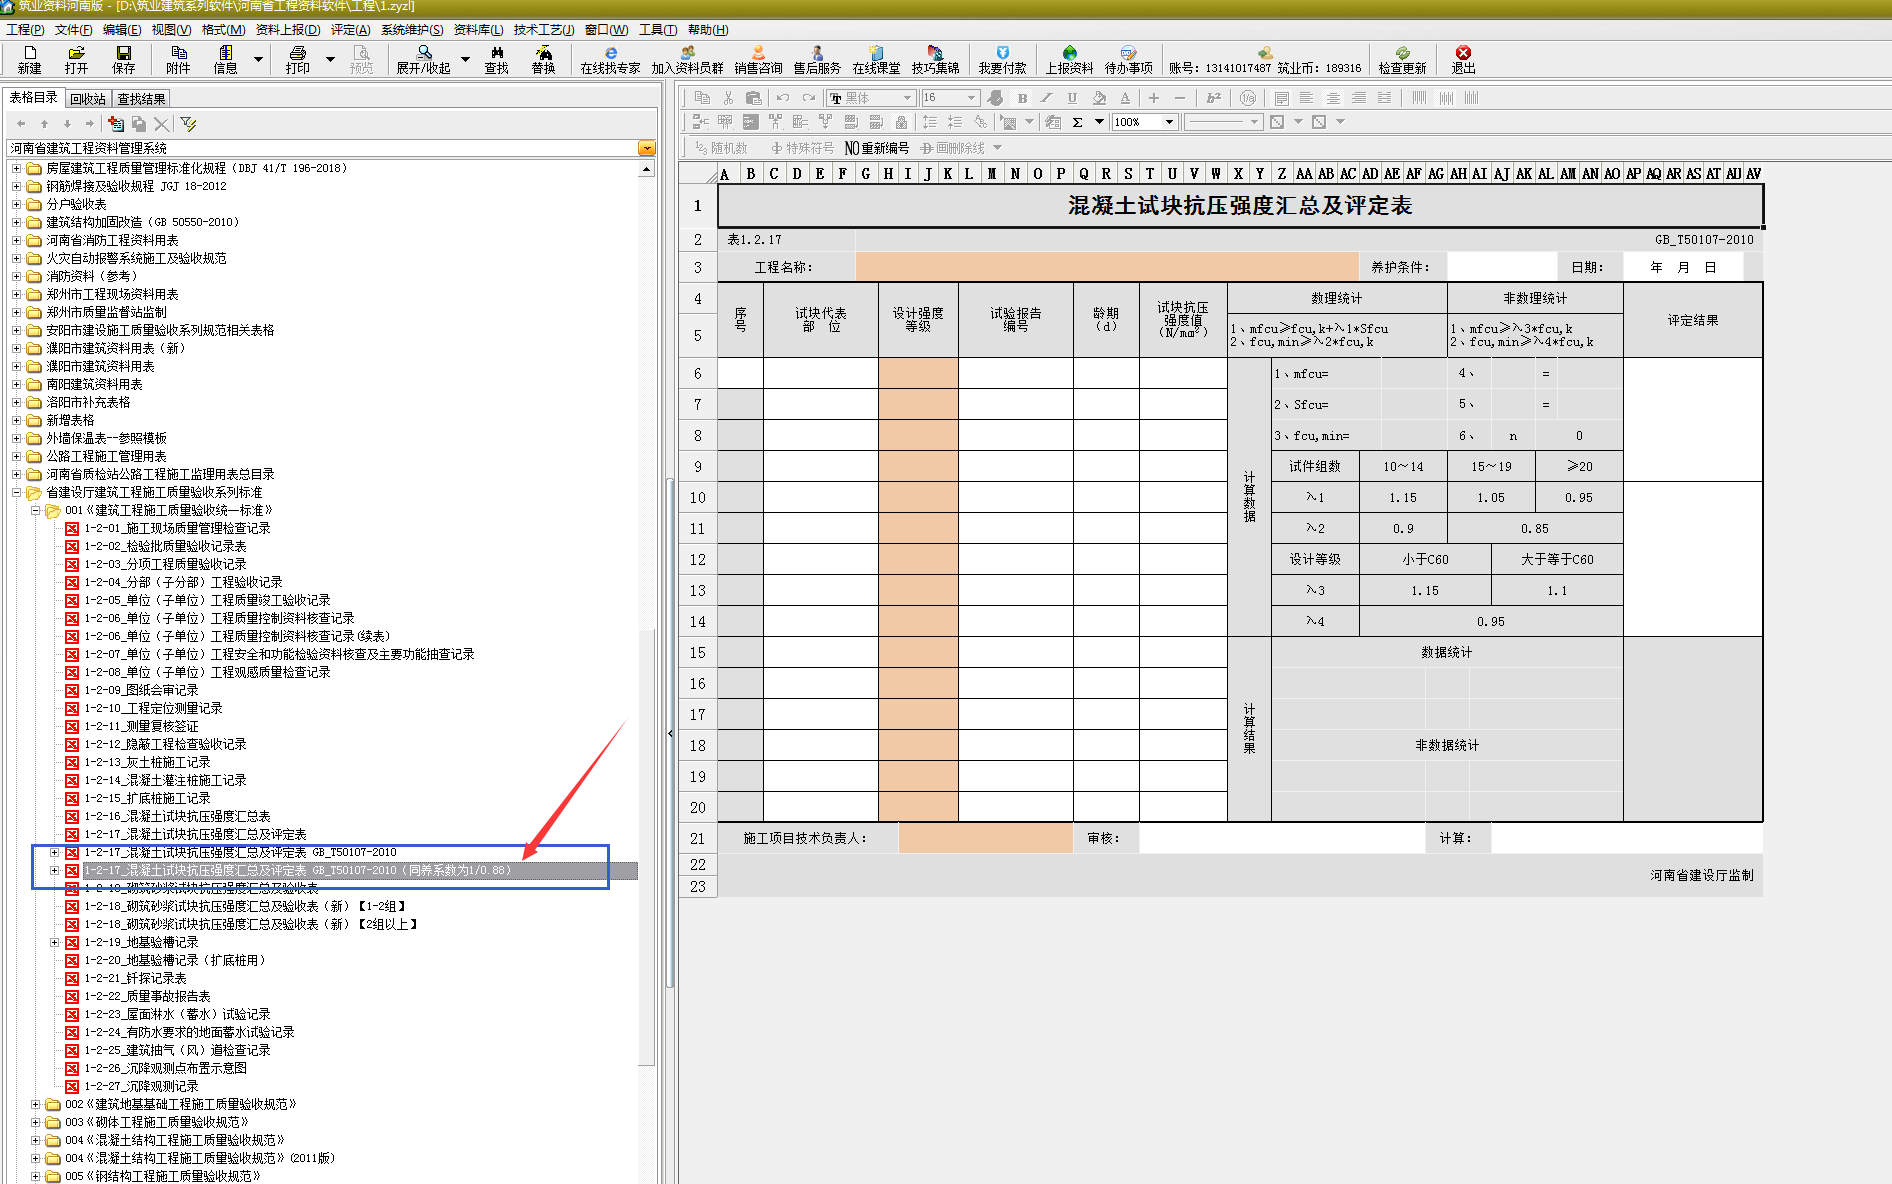This screenshot has width=1892, height=1184.
Task: Switch to the 查找结果 tab
Action: [x=141, y=99]
